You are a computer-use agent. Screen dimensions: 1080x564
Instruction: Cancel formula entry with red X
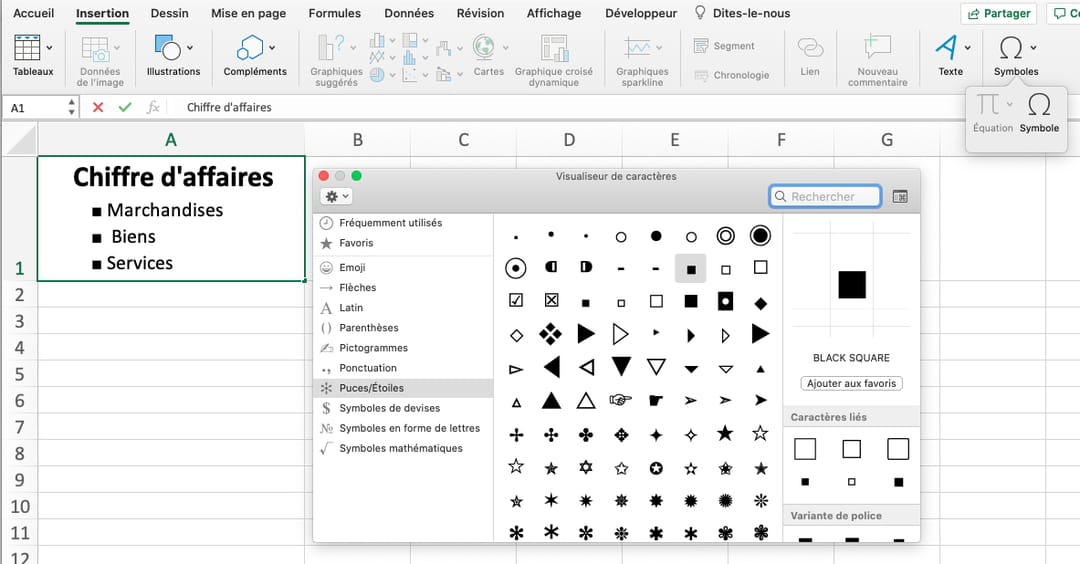click(x=98, y=107)
